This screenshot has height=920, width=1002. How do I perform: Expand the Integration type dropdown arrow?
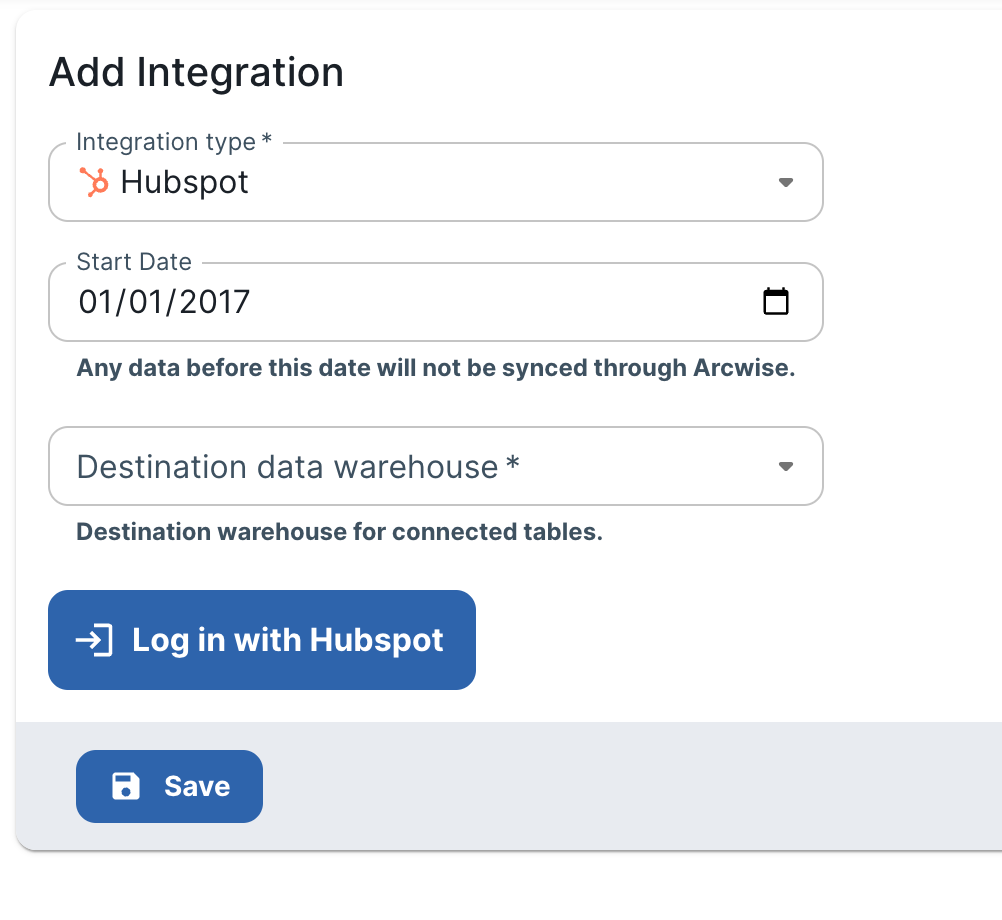[x=786, y=182]
